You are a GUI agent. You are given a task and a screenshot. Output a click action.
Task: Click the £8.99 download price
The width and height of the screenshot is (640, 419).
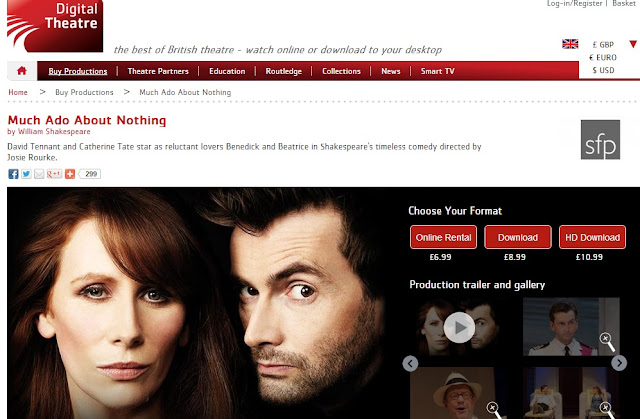(x=515, y=257)
